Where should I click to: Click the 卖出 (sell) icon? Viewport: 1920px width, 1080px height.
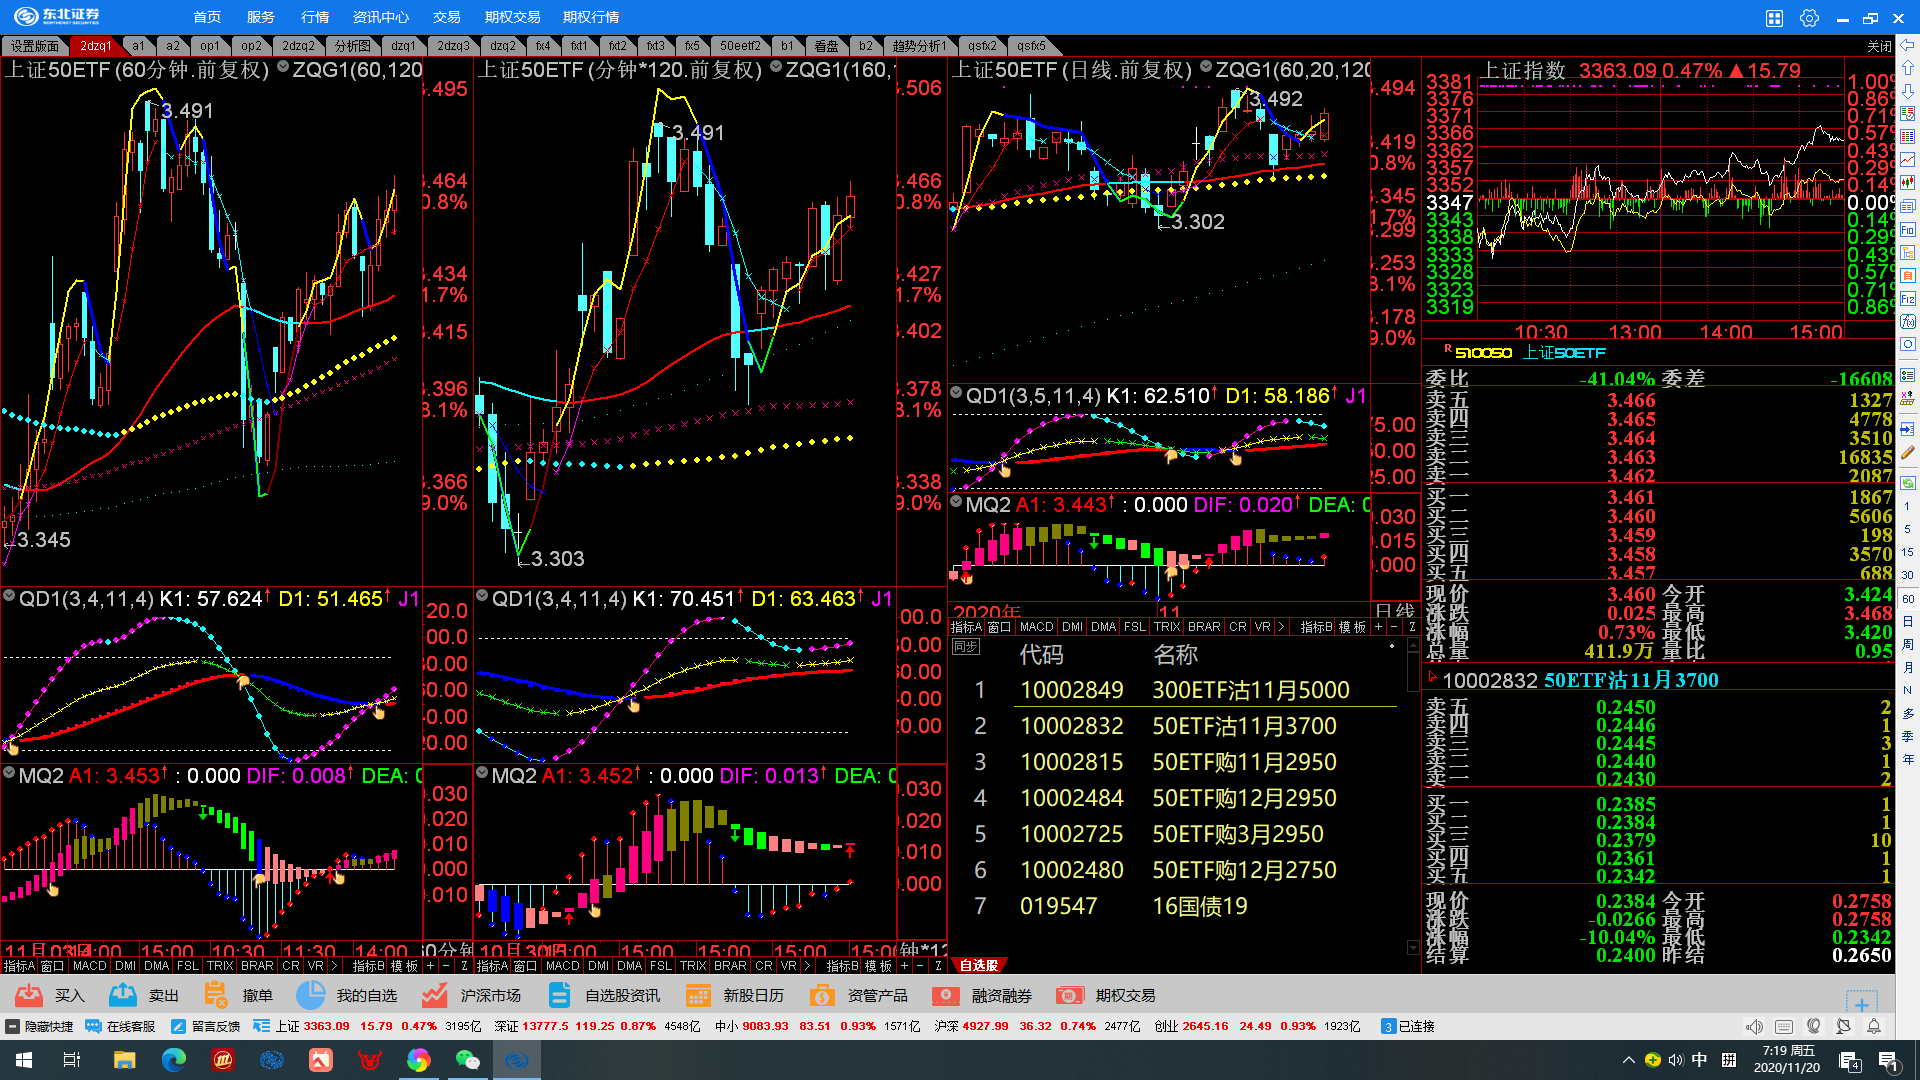(123, 995)
